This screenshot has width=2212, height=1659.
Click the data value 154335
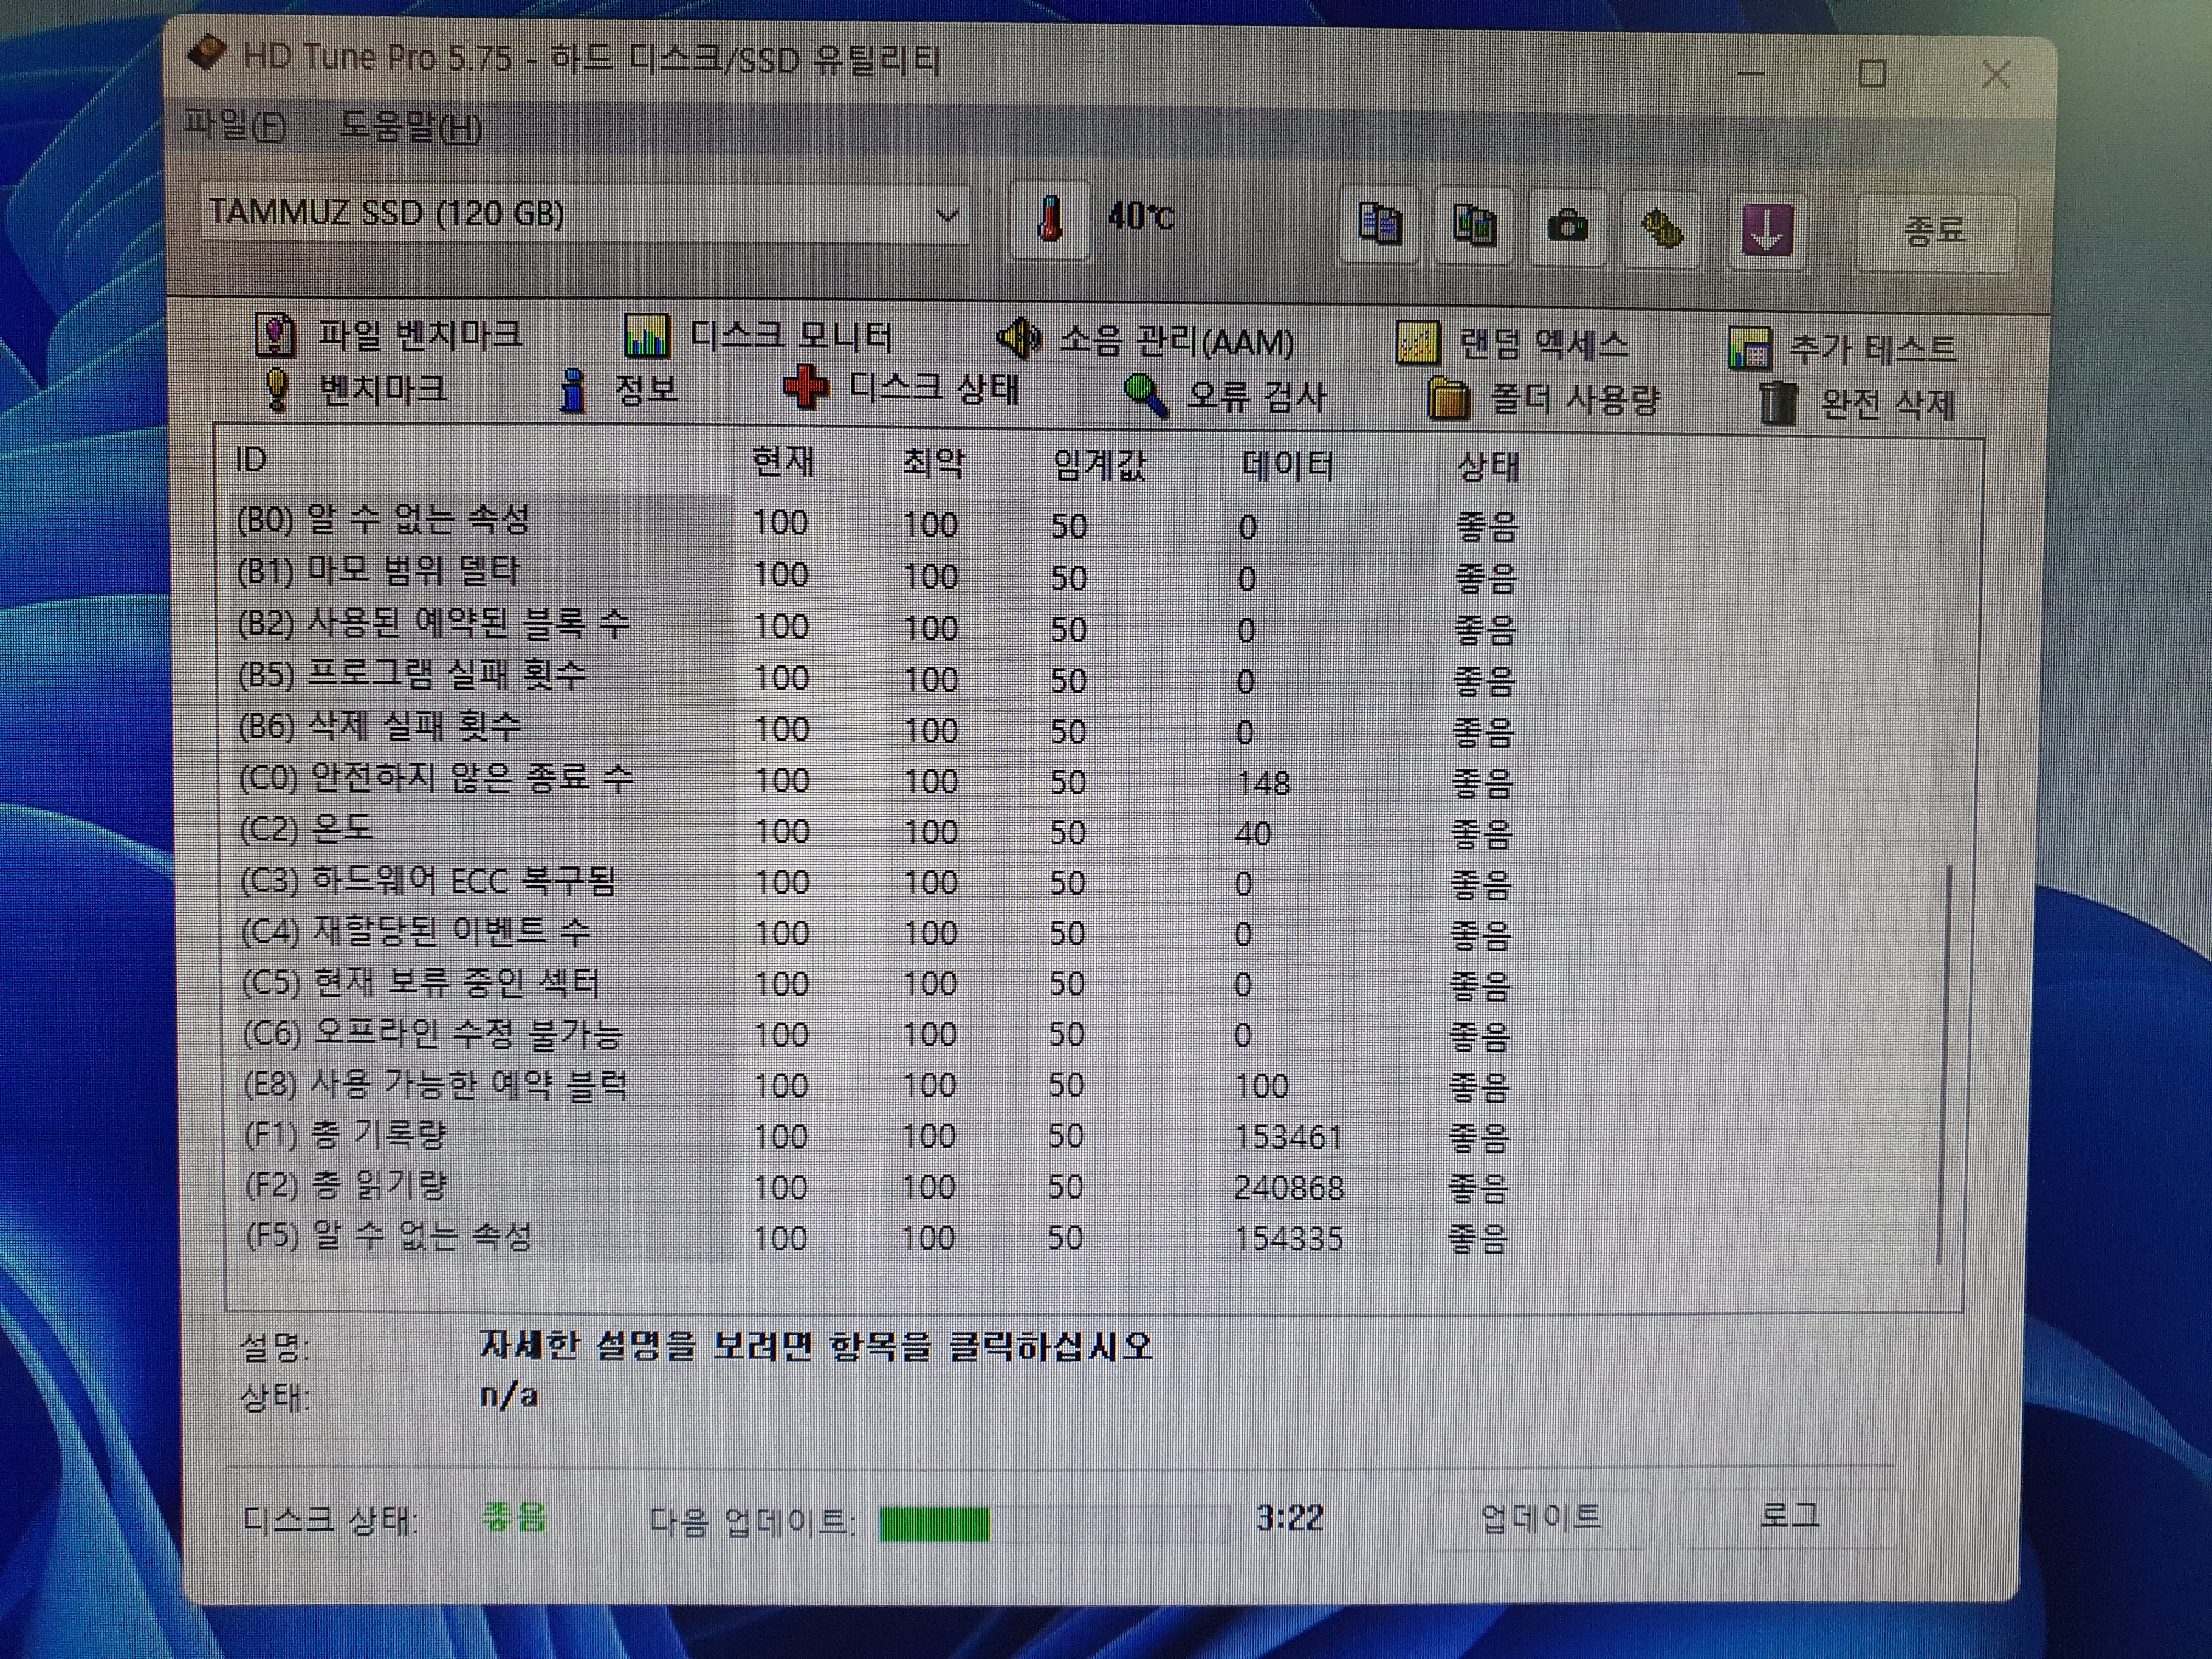(x=1288, y=1239)
